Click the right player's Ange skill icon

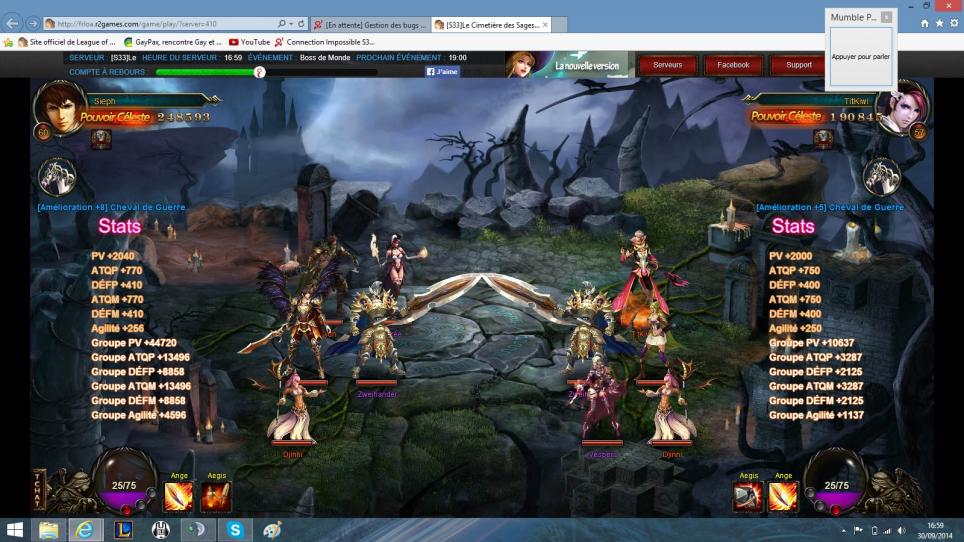click(783, 496)
